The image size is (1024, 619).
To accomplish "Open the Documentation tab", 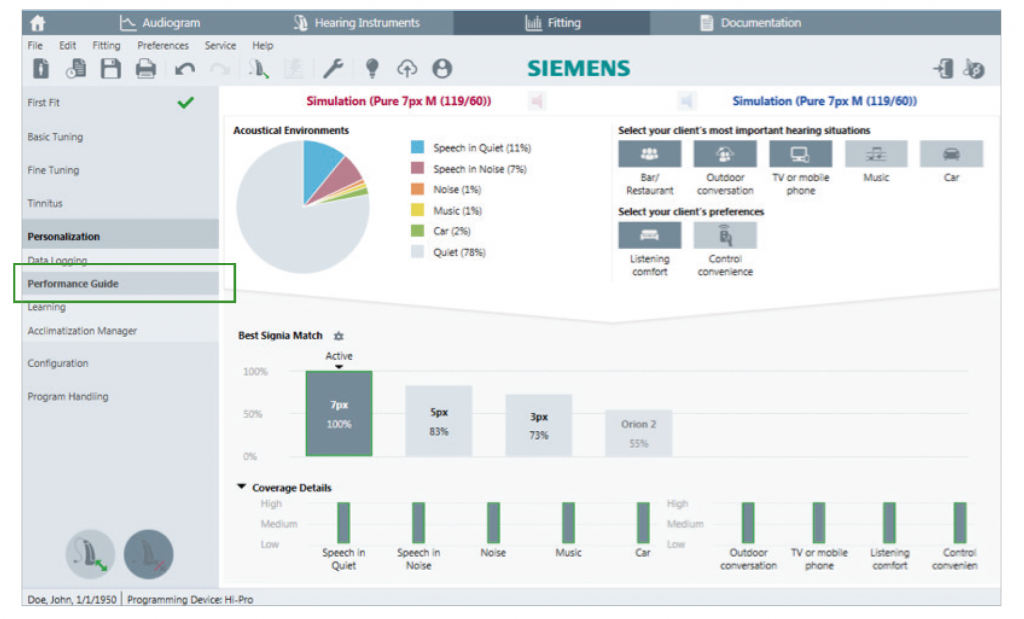I will tap(750, 23).
